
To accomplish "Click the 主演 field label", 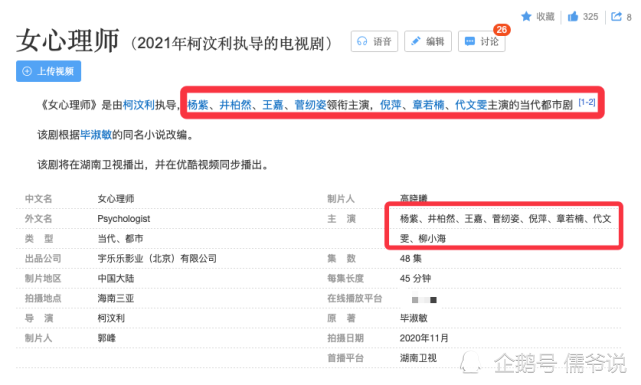I will click(341, 219).
